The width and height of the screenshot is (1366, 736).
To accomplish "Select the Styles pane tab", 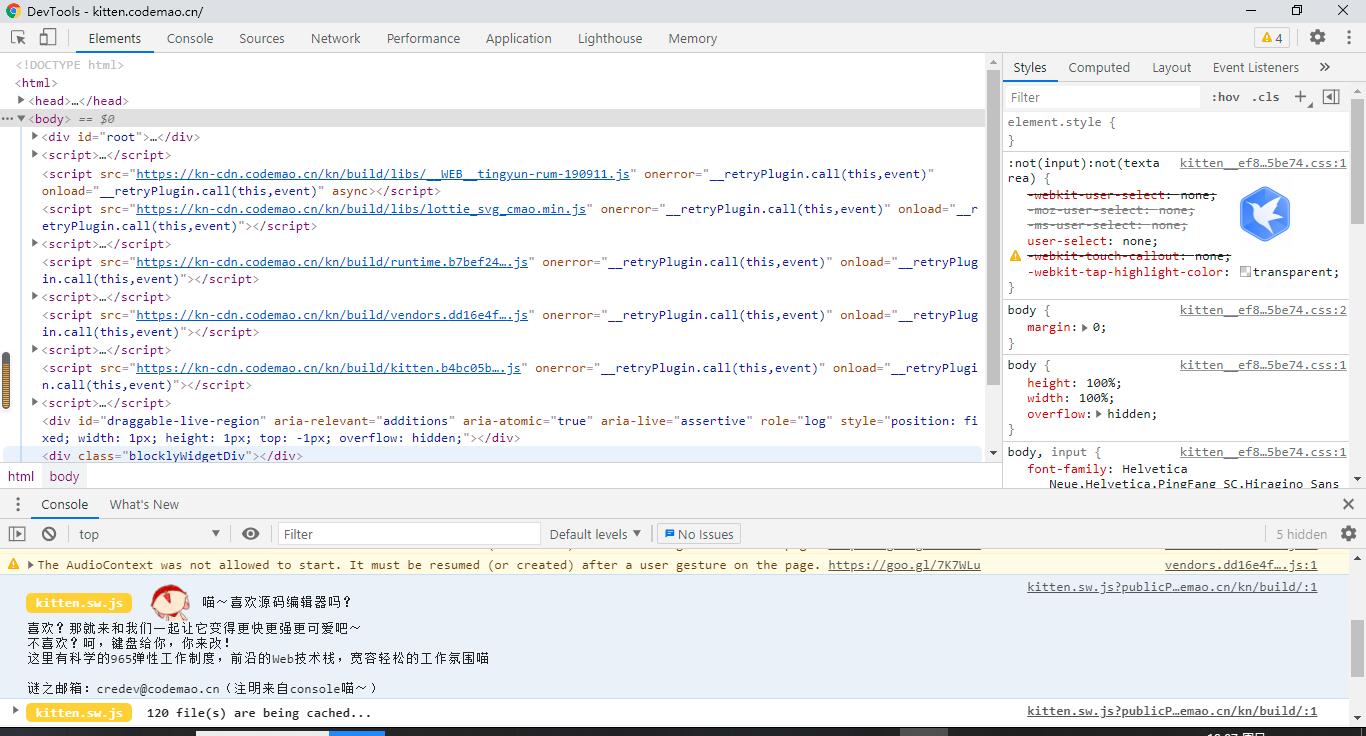I will coord(1030,67).
